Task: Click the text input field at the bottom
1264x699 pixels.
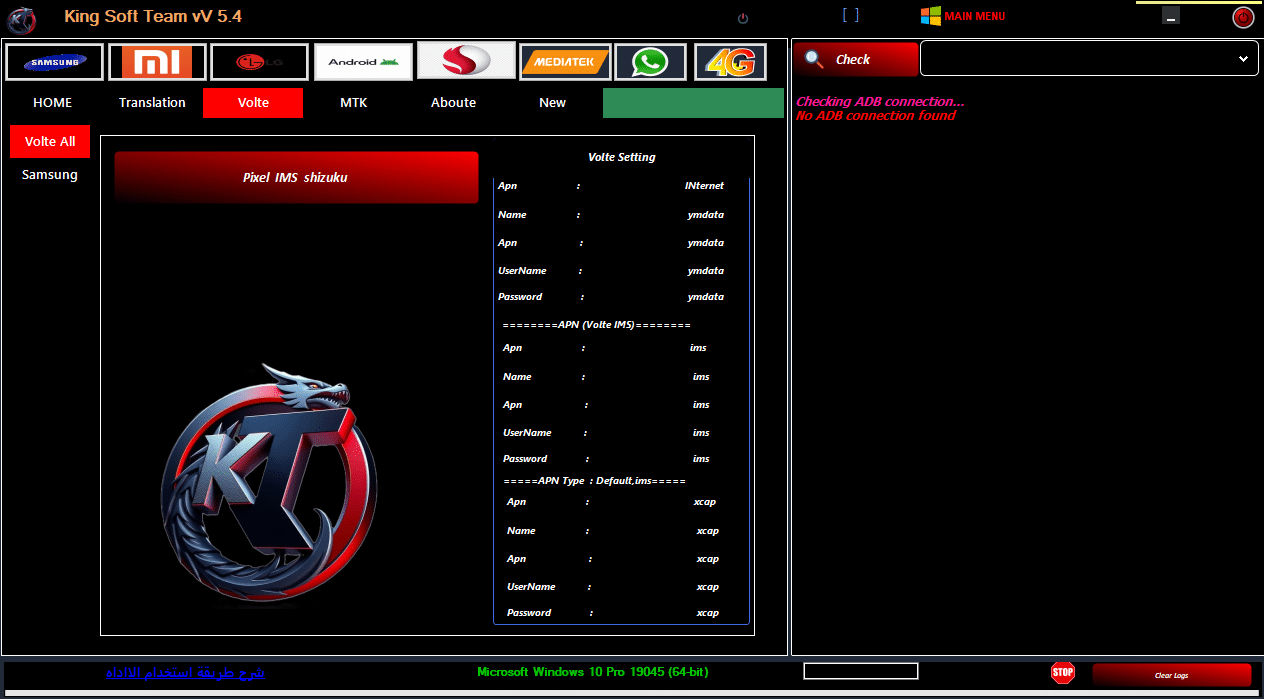Action: (x=860, y=670)
